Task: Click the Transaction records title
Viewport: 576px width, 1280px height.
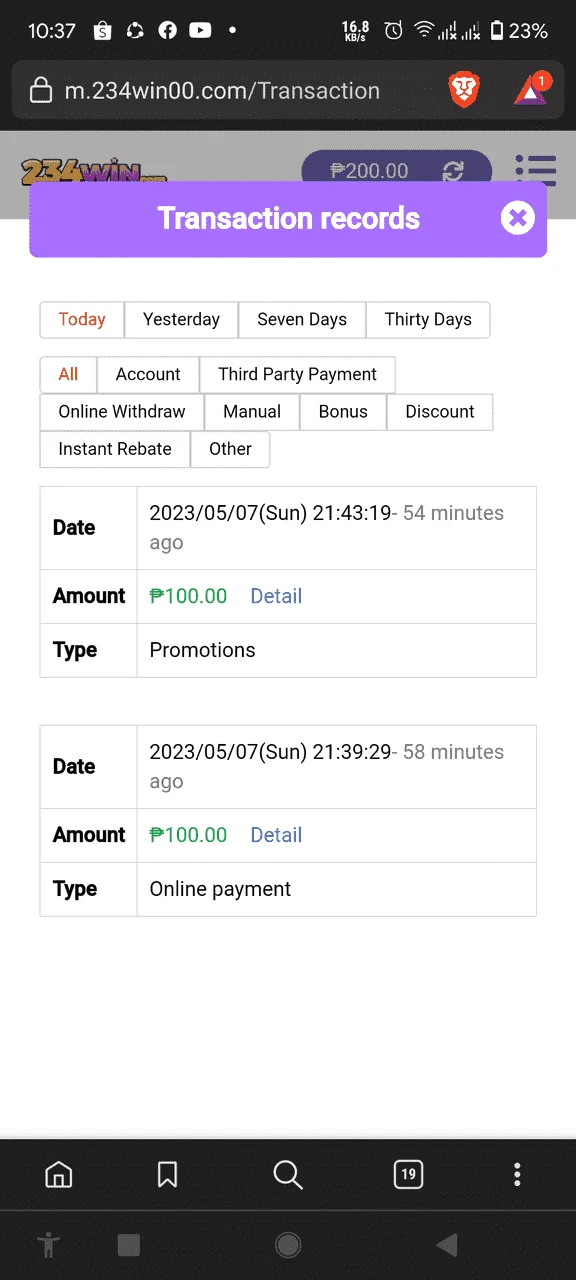Action: [289, 218]
